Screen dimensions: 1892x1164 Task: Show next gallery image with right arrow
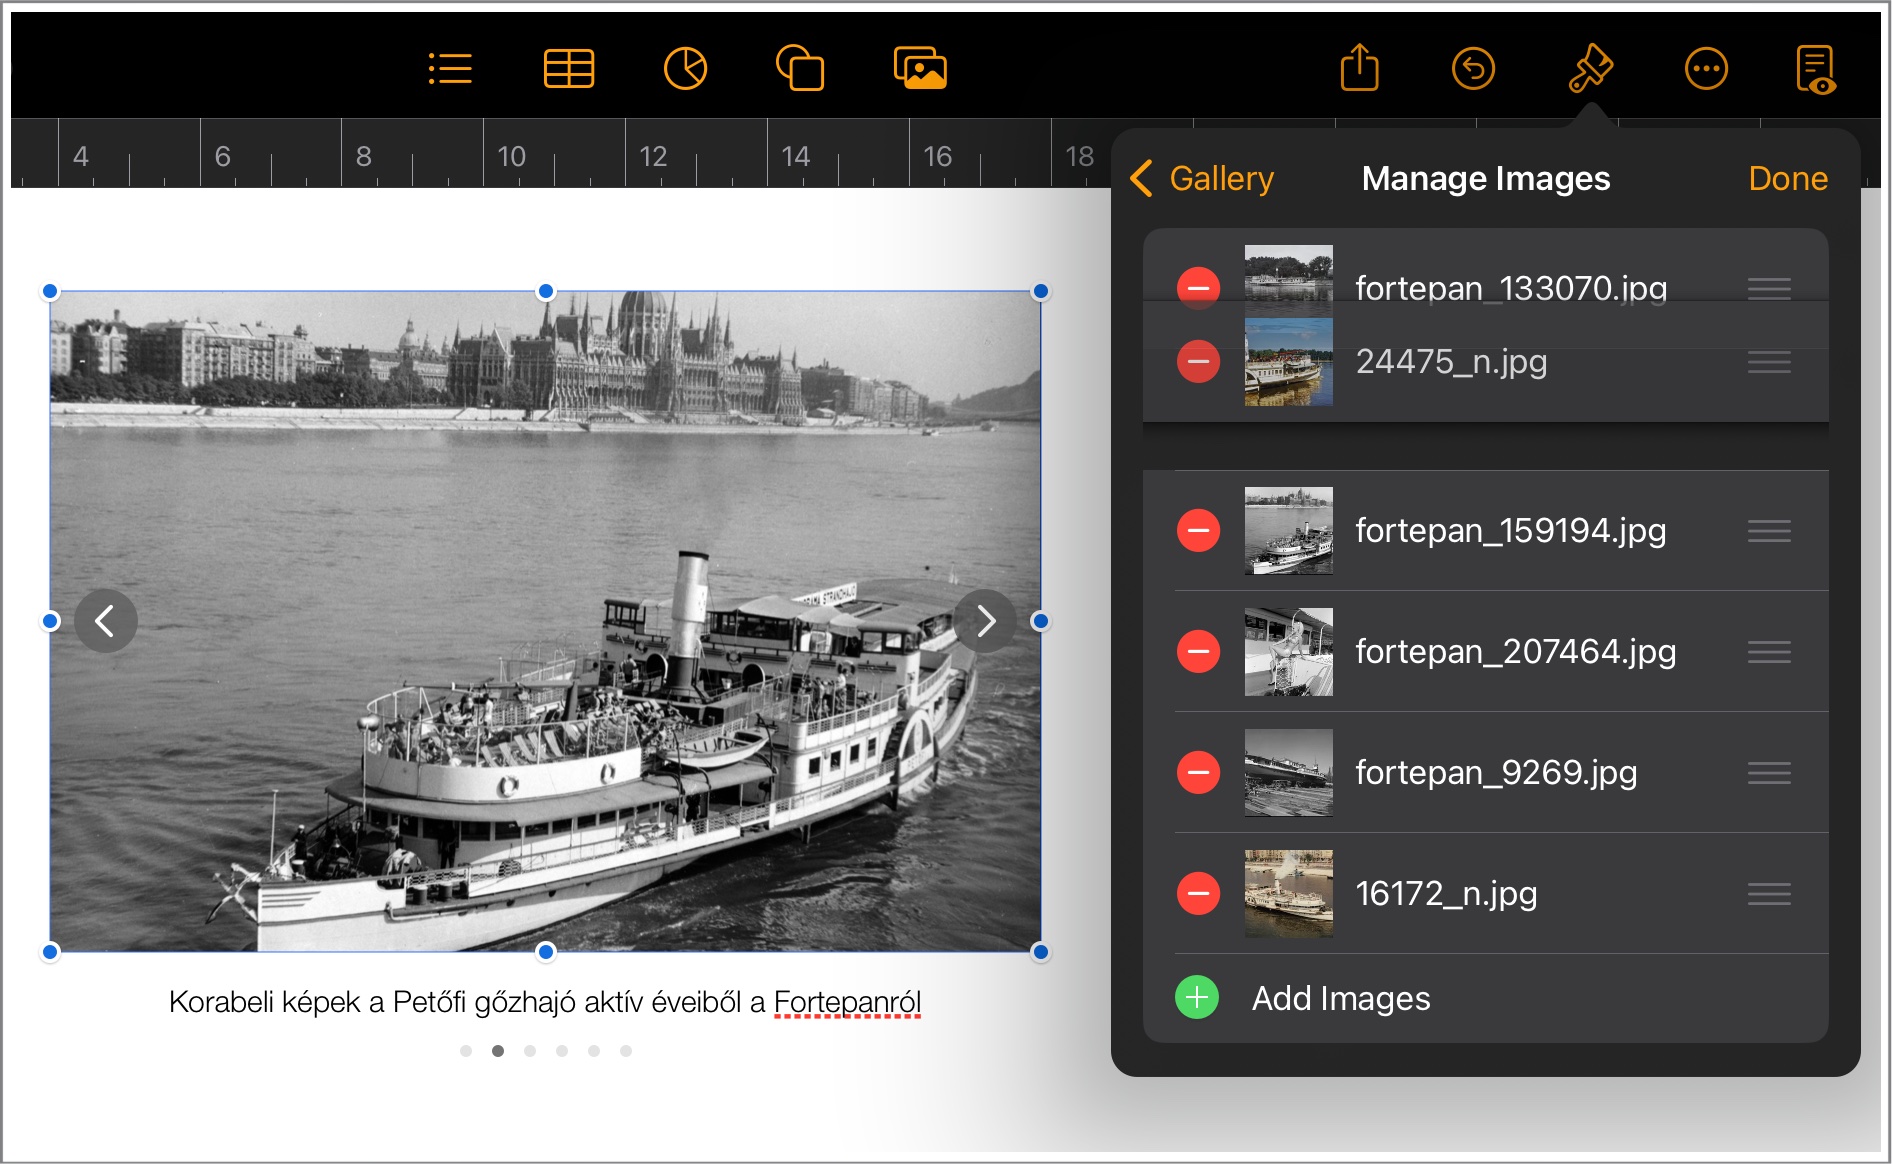(985, 621)
